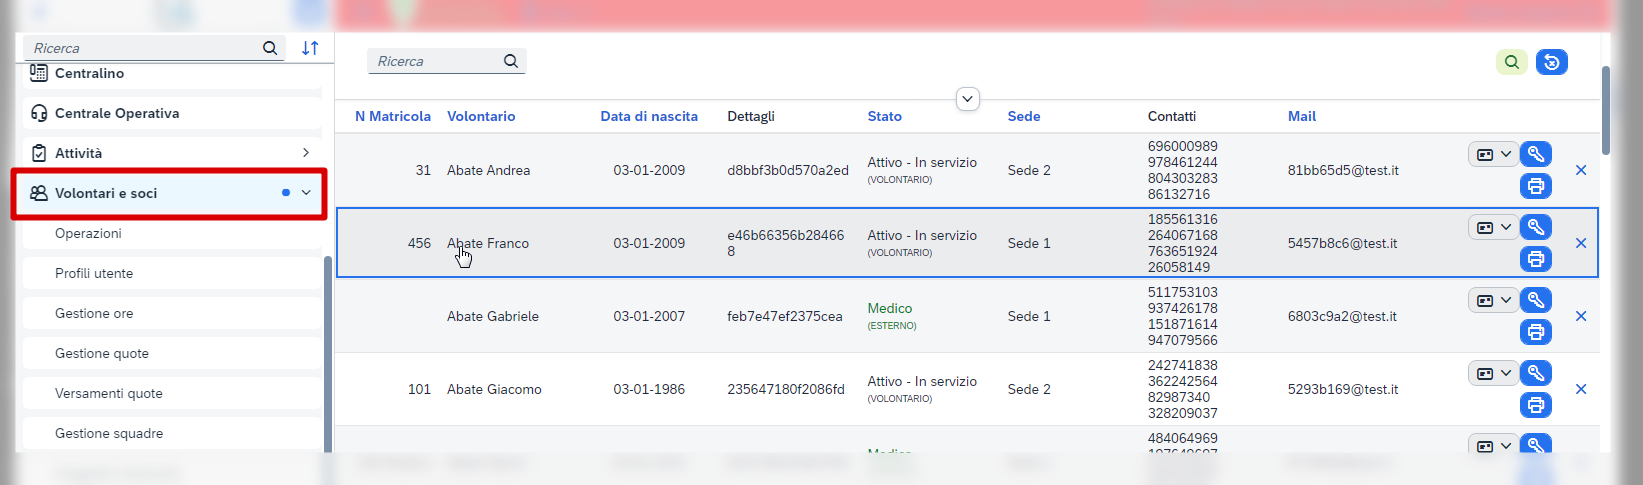Click the green search icon button

click(x=1511, y=62)
